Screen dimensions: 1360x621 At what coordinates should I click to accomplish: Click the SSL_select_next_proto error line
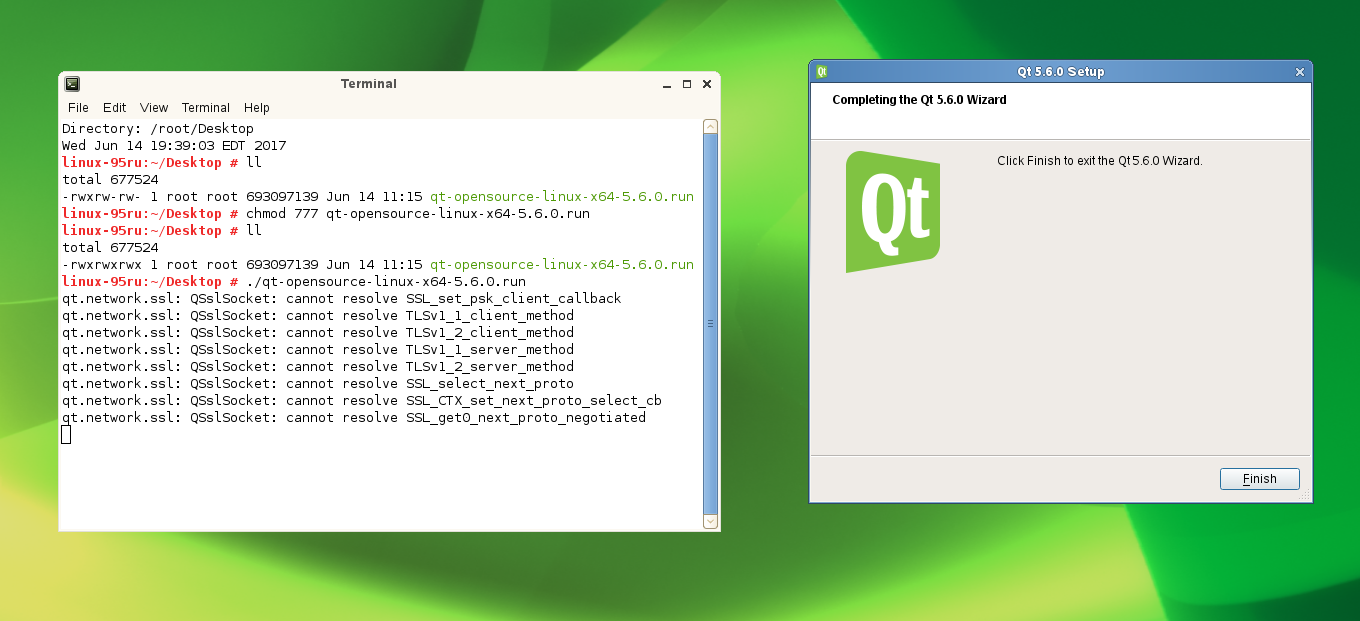pos(318,384)
